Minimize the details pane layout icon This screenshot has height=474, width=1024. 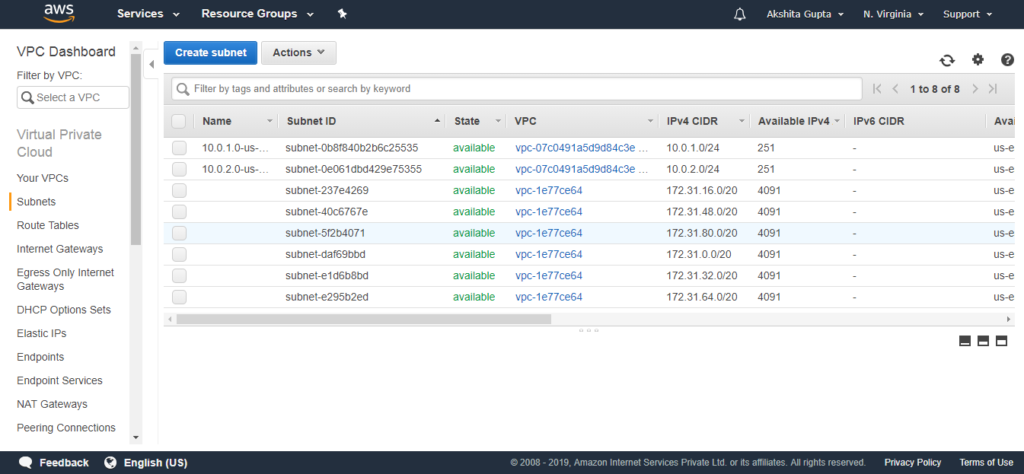(965, 341)
